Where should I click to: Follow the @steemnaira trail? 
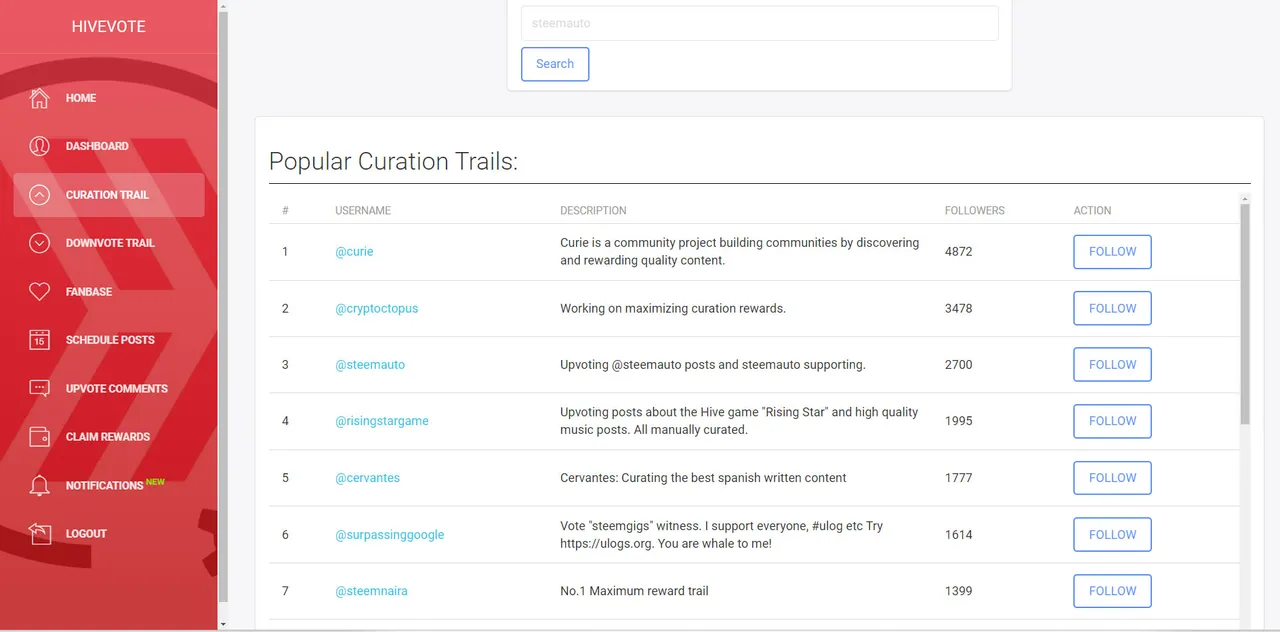(x=1112, y=591)
